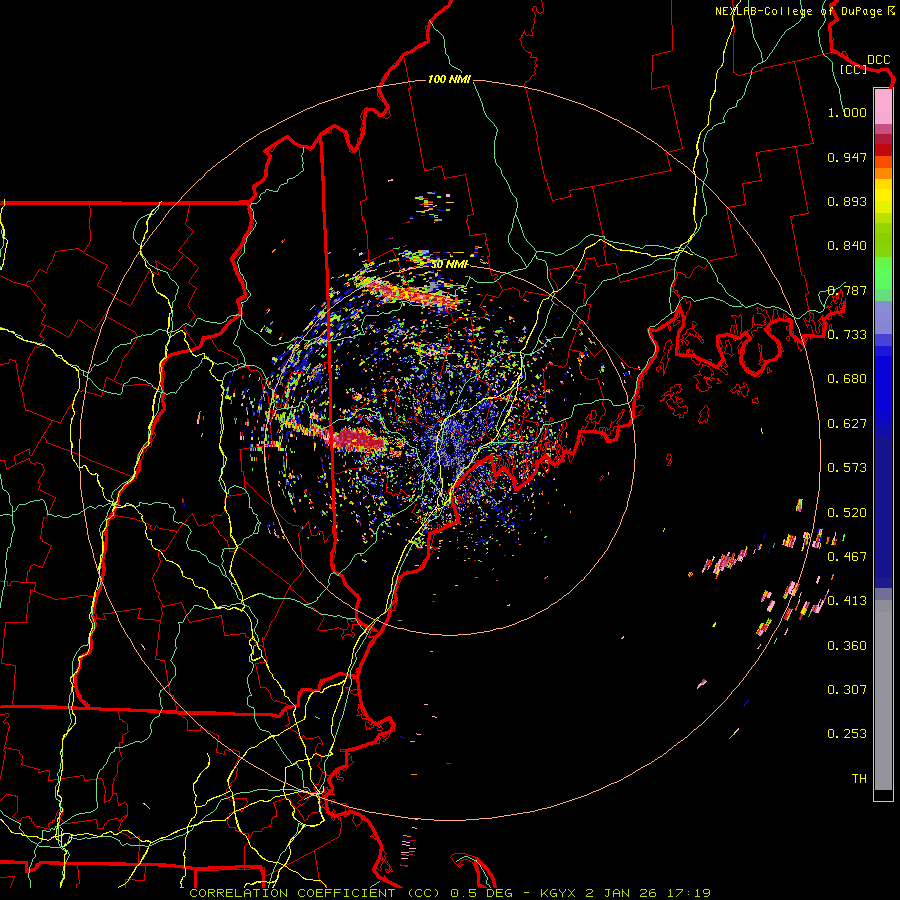900x900 pixels.
Task: Select the 0.787 legend value
Action: tap(847, 290)
